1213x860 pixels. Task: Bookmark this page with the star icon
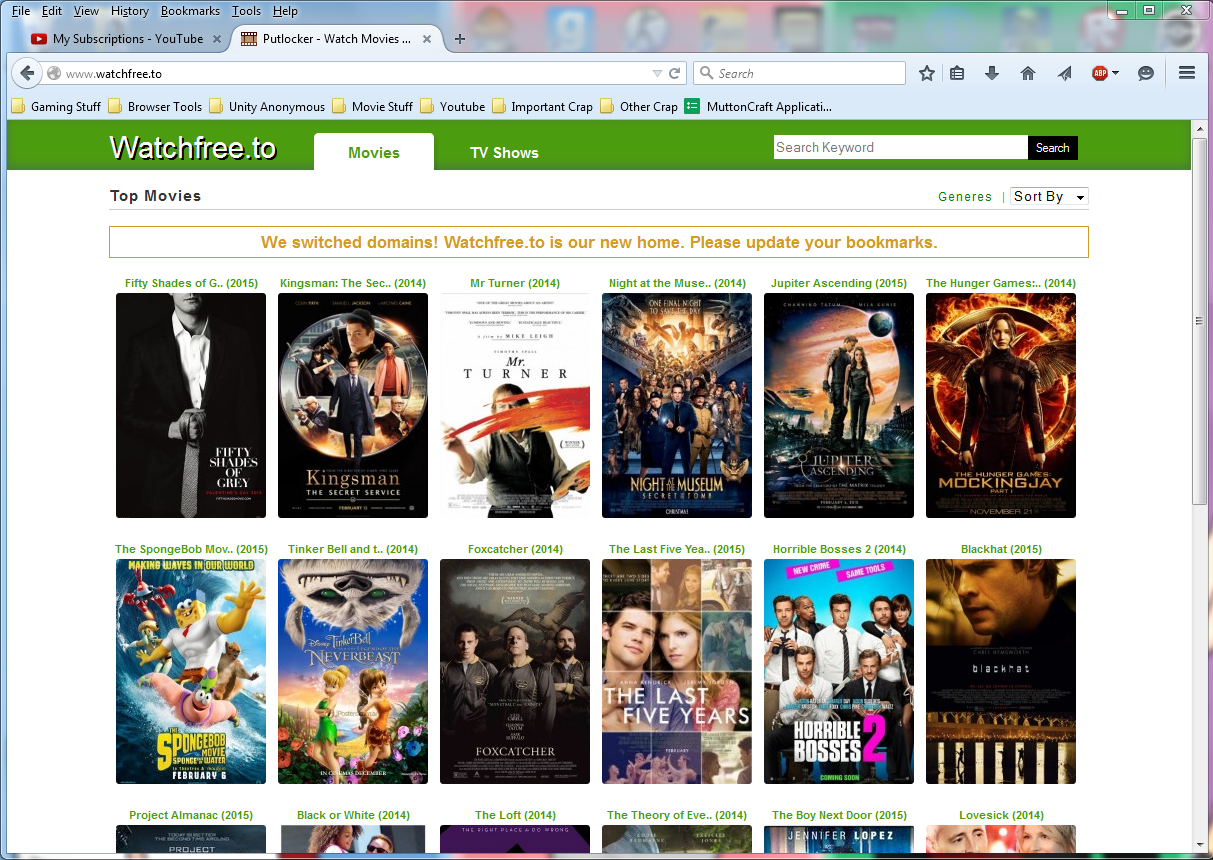(x=927, y=73)
